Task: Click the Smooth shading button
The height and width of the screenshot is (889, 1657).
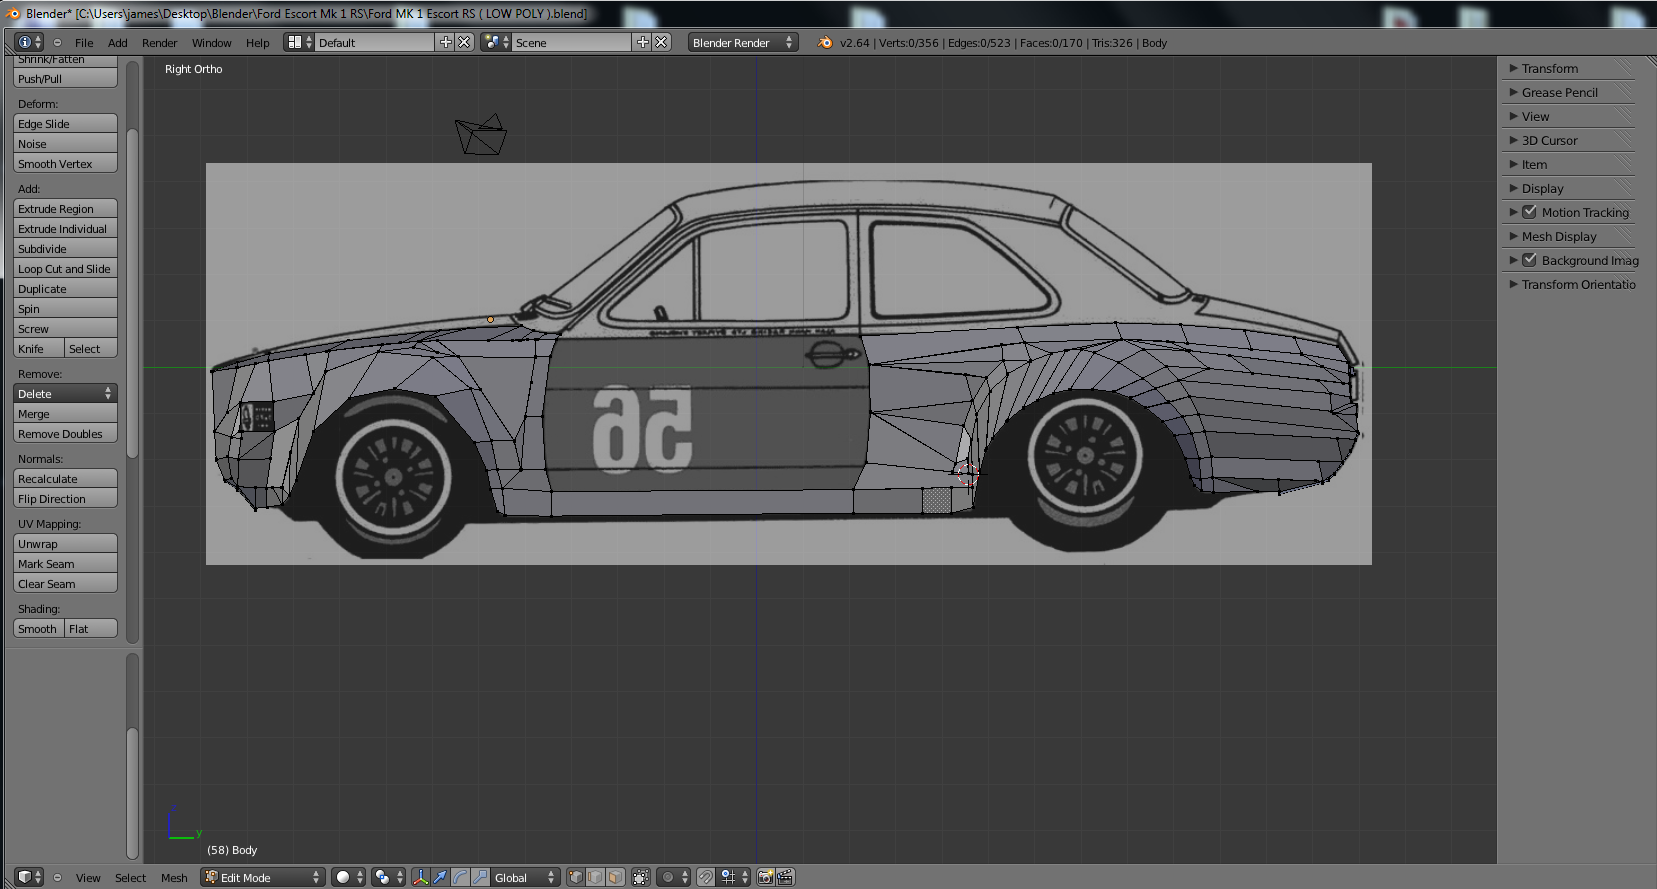Action: 39,628
